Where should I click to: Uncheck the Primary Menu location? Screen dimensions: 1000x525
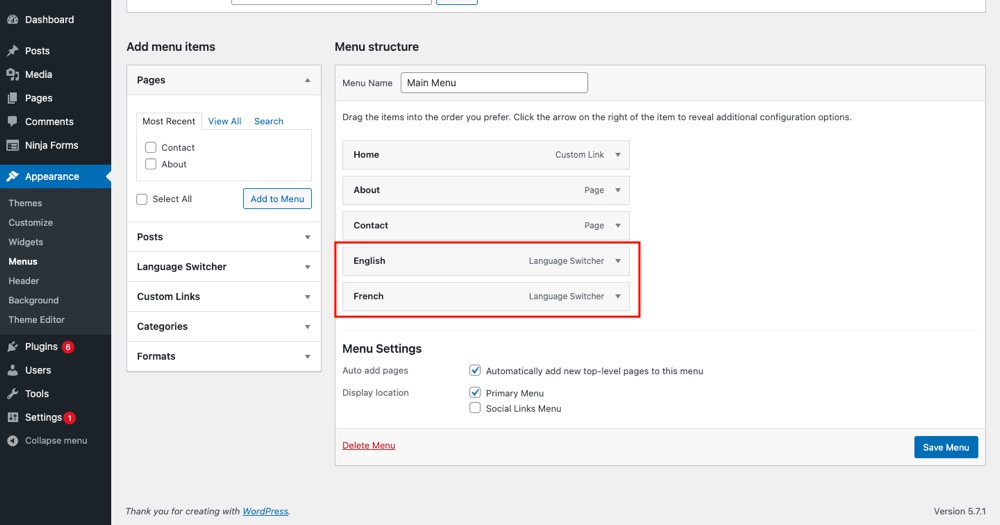pyautogui.click(x=475, y=392)
